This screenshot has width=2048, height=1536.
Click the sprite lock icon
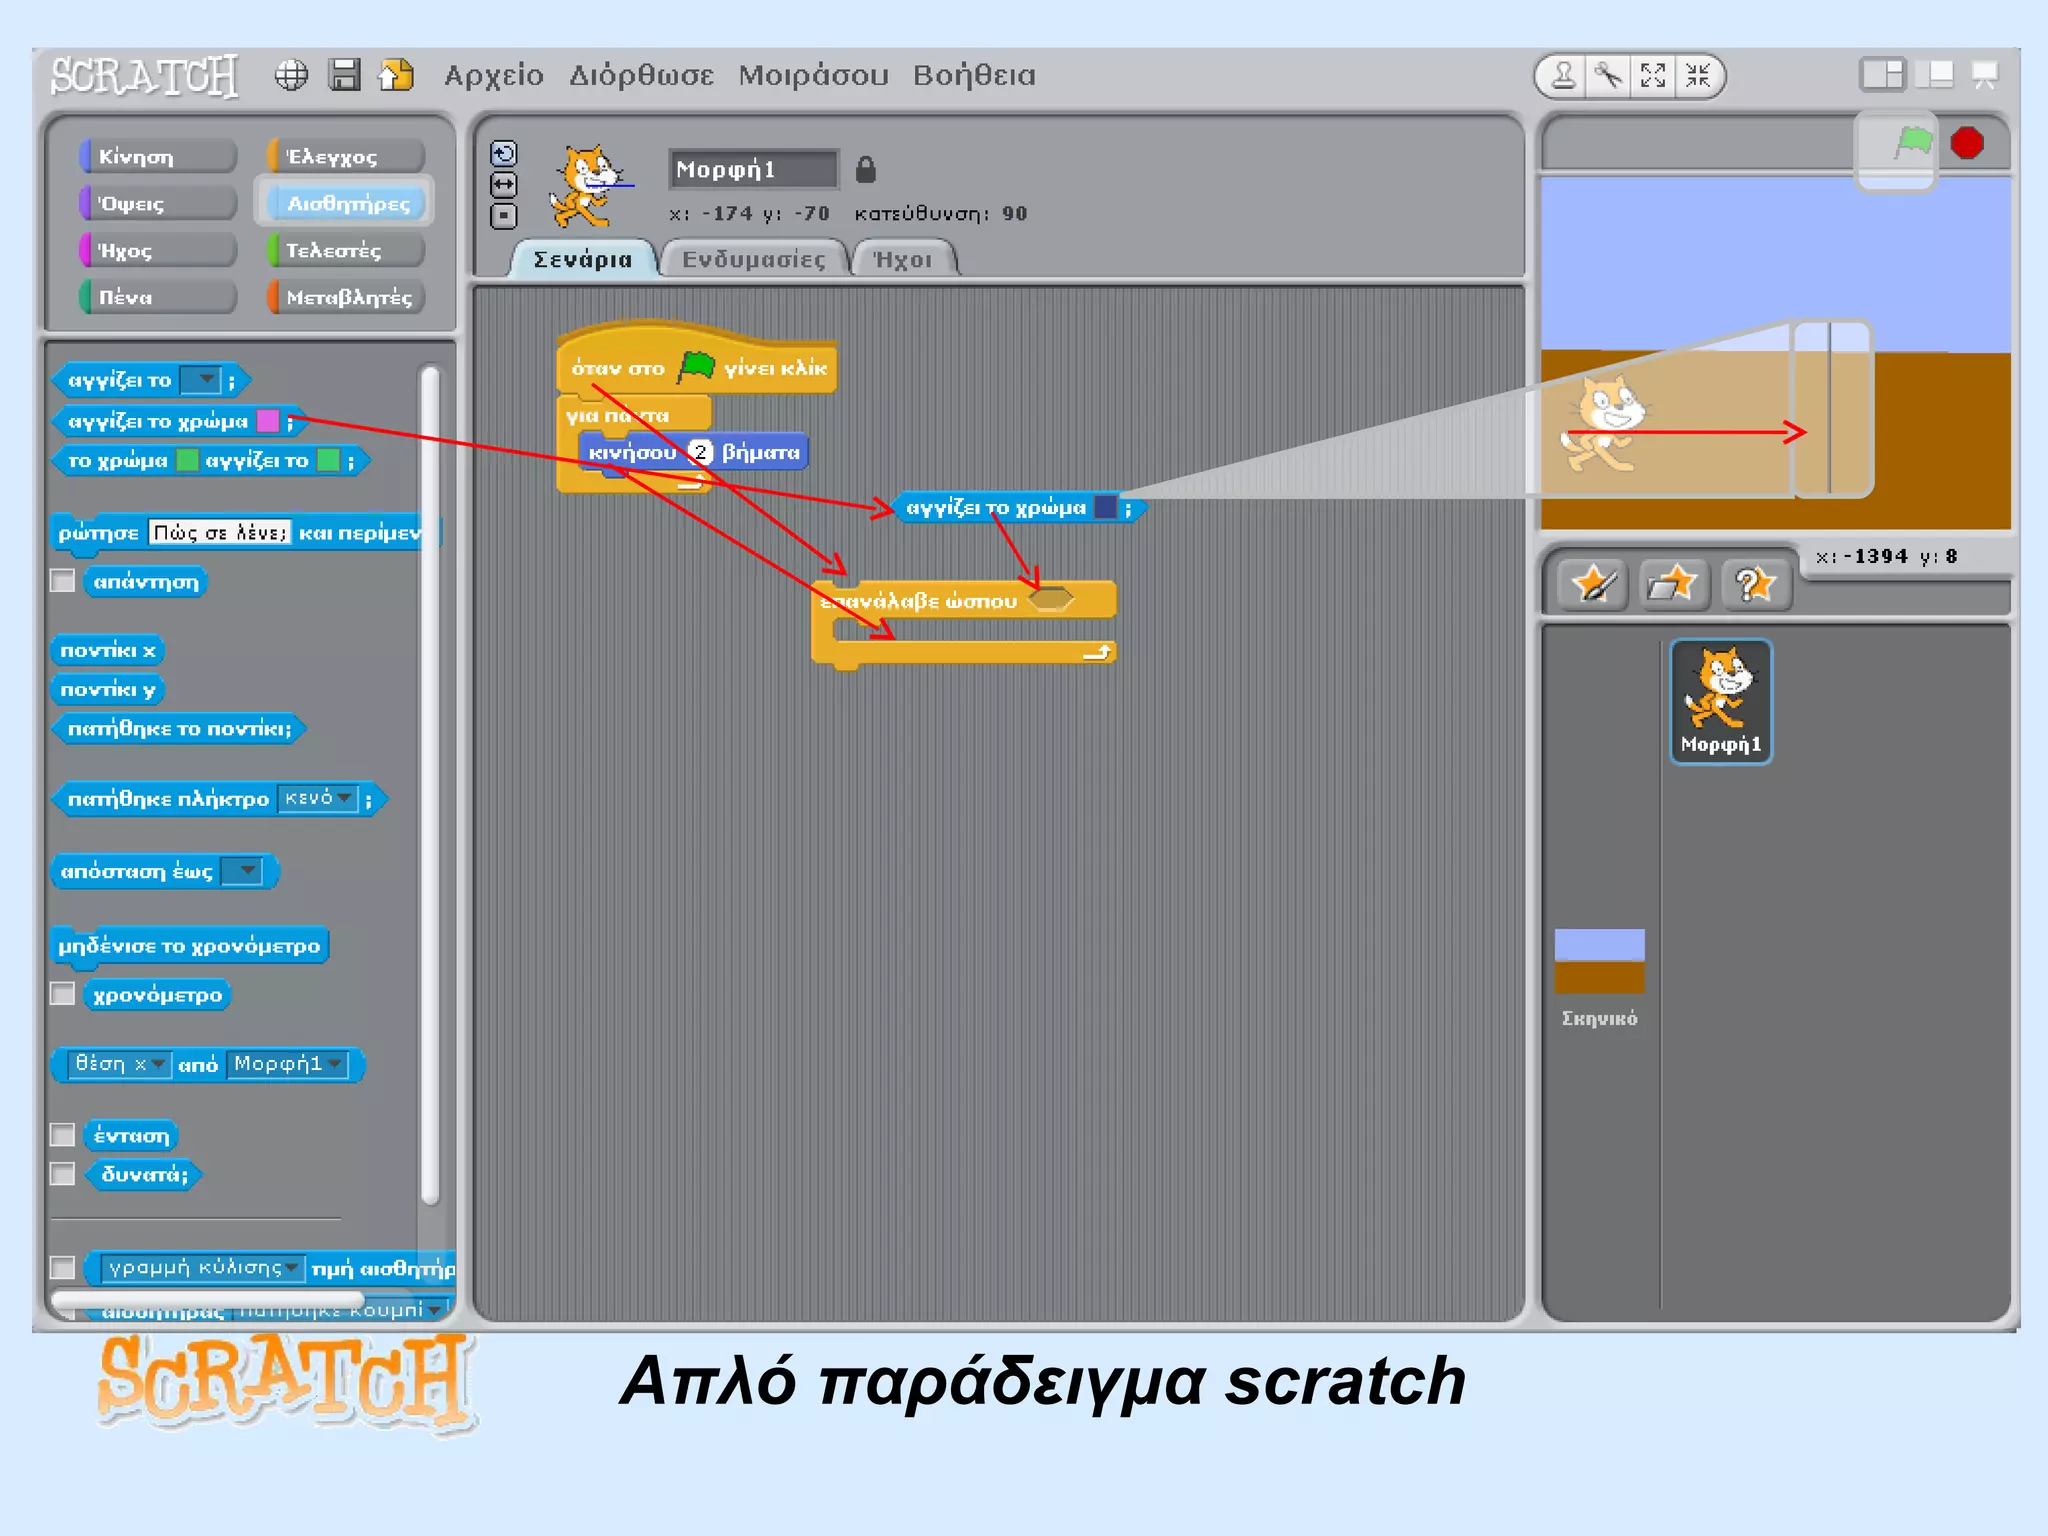pos(866,170)
